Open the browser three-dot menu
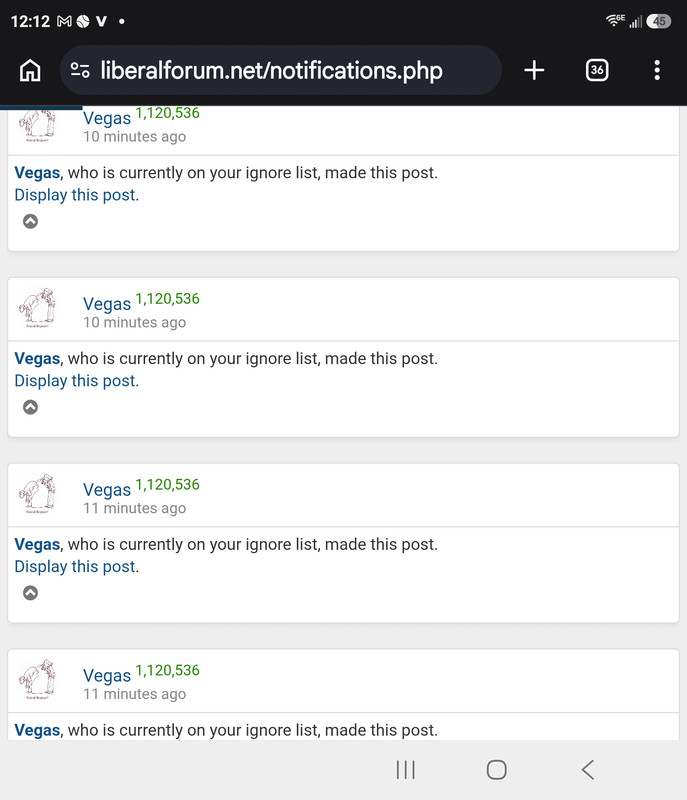 pyautogui.click(x=657, y=70)
